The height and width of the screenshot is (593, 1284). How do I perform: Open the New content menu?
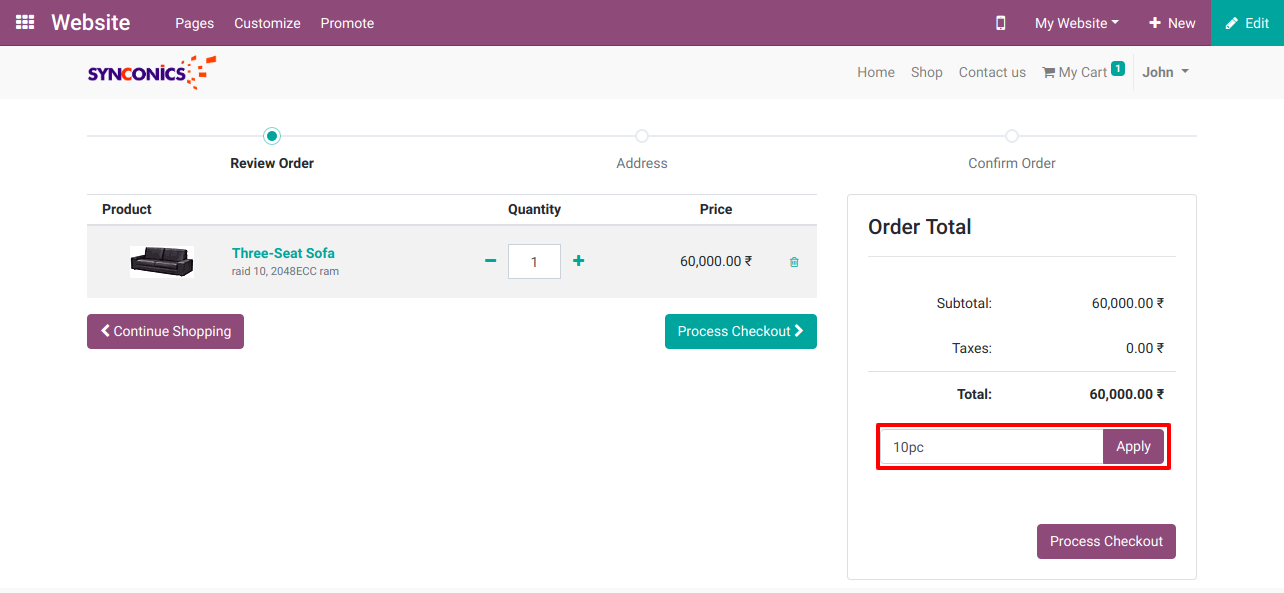tap(1172, 23)
